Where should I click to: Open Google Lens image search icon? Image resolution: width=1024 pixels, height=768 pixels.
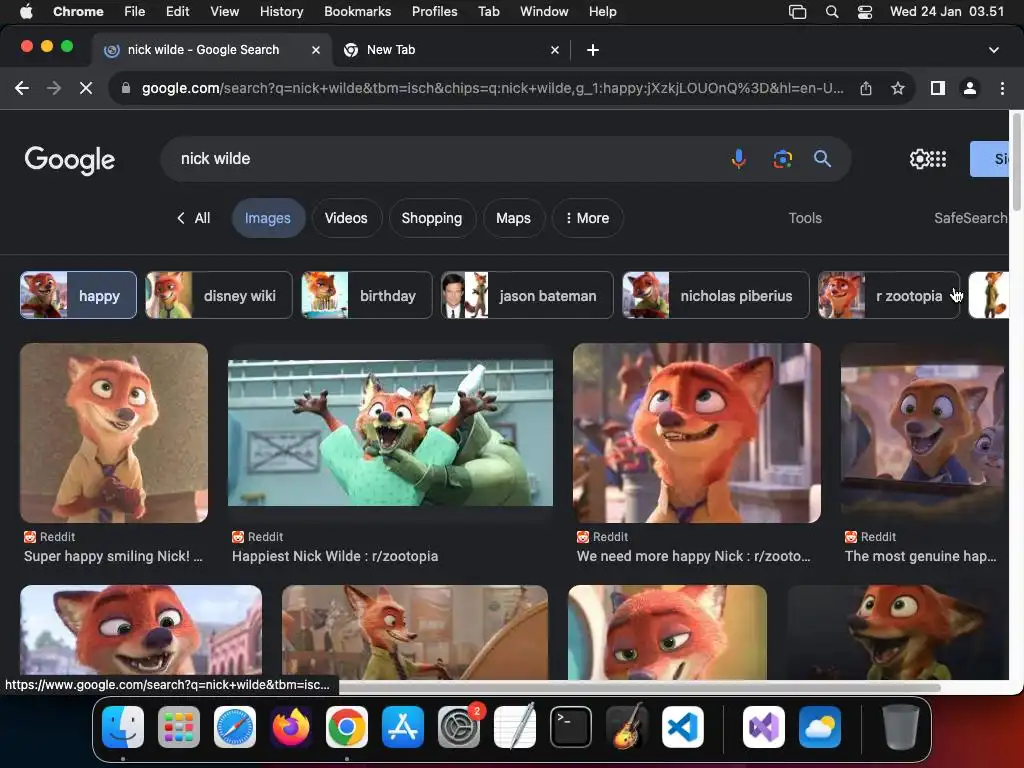782,159
